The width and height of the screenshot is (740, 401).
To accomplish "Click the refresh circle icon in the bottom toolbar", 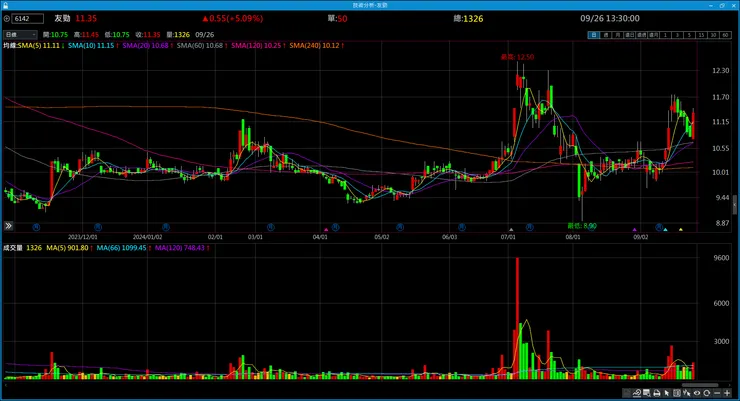I will coord(706,393).
